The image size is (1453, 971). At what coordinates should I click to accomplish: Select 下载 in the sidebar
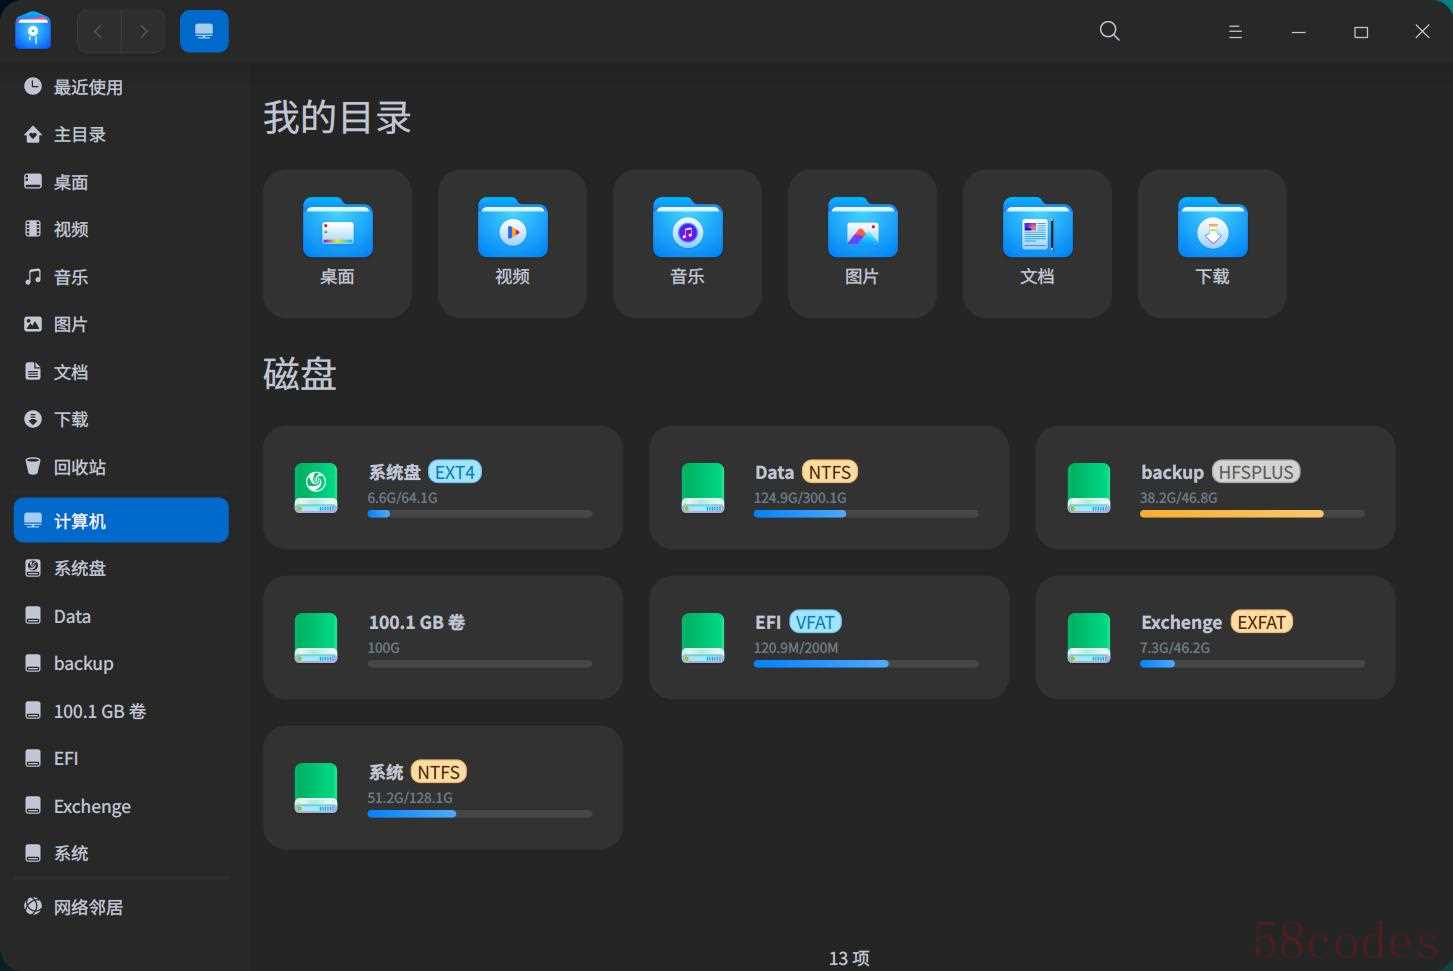pyautogui.click(x=121, y=419)
